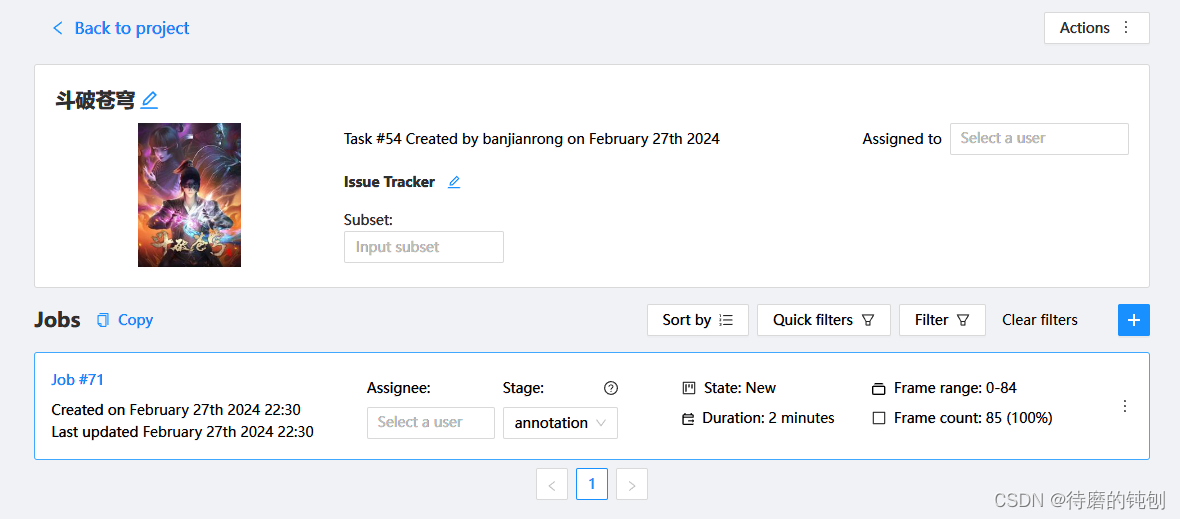
Task: Click the Input subset field
Action: coord(423,247)
